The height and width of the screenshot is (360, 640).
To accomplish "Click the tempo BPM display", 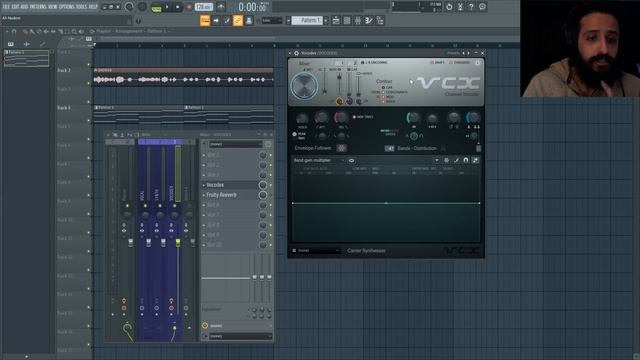I will pyautogui.click(x=204, y=7).
